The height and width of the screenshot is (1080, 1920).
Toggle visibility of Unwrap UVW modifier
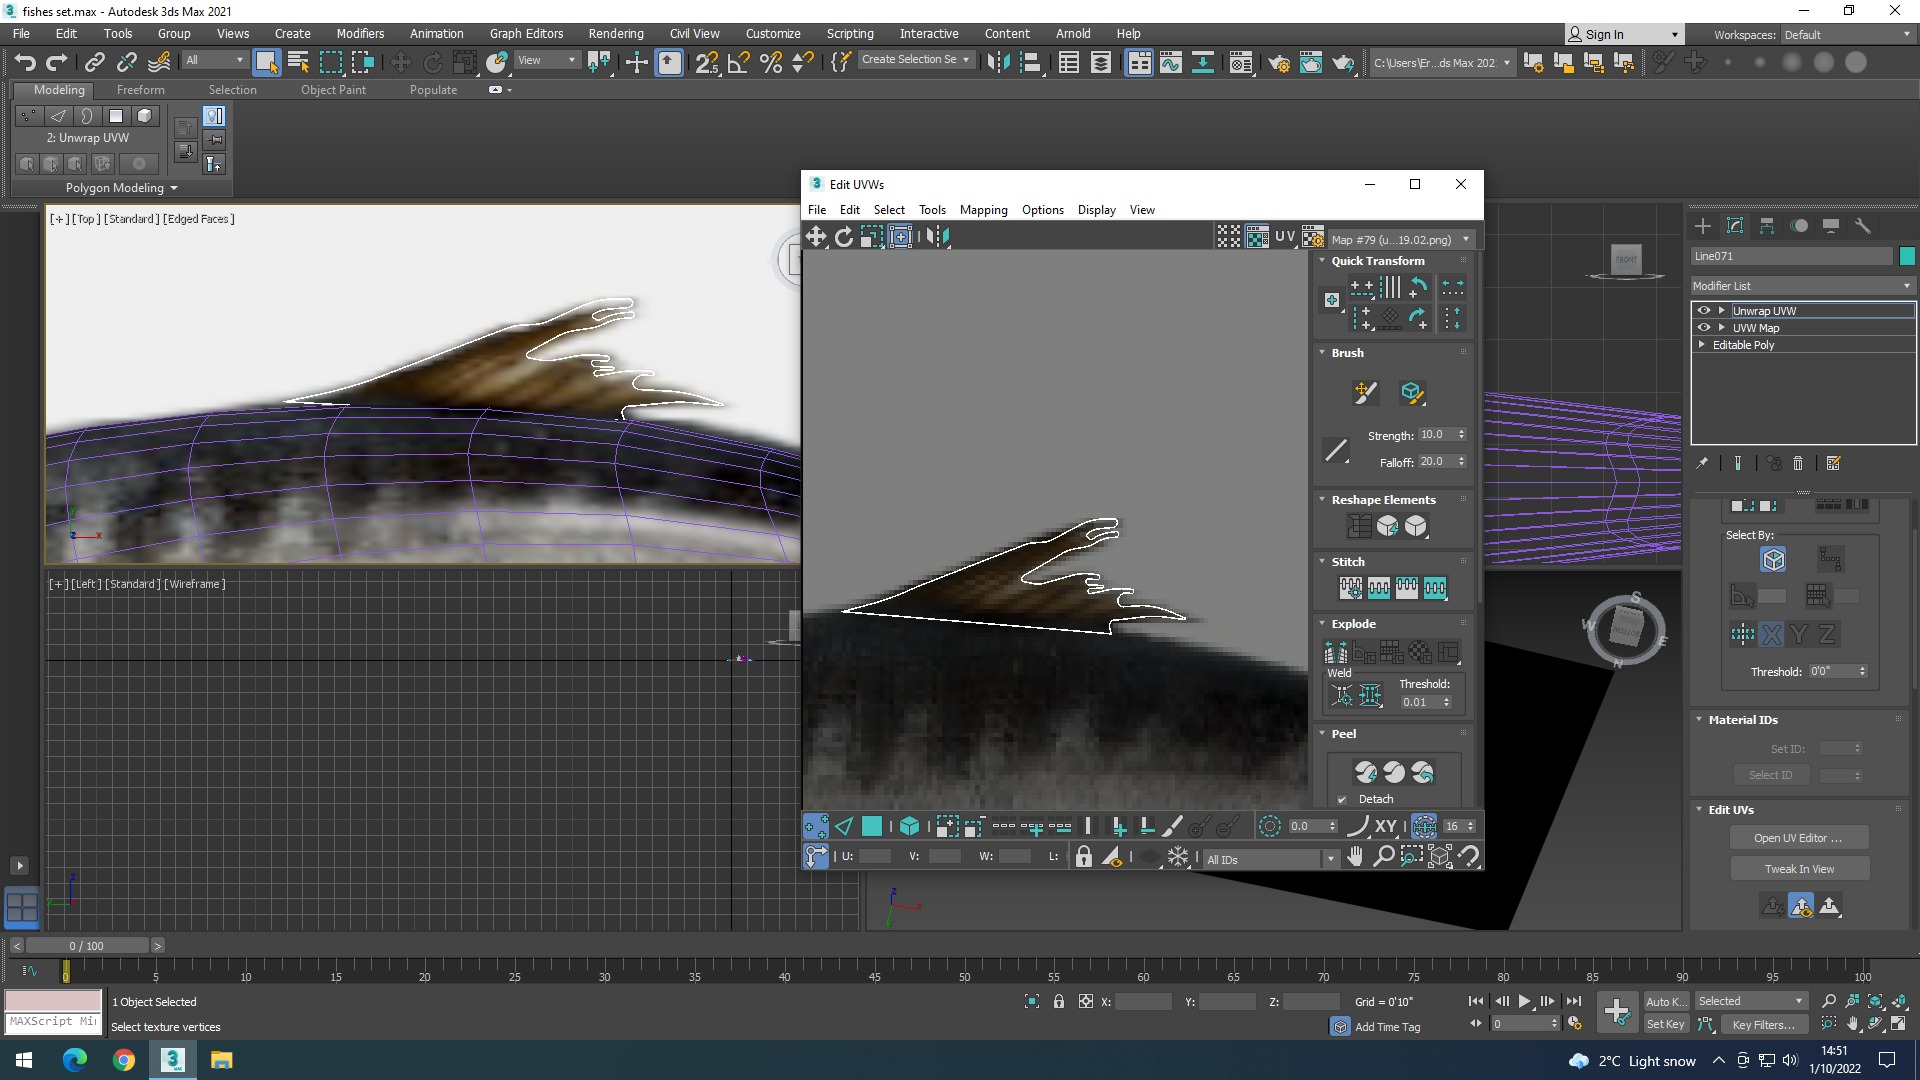pyautogui.click(x=1704, y=311)
